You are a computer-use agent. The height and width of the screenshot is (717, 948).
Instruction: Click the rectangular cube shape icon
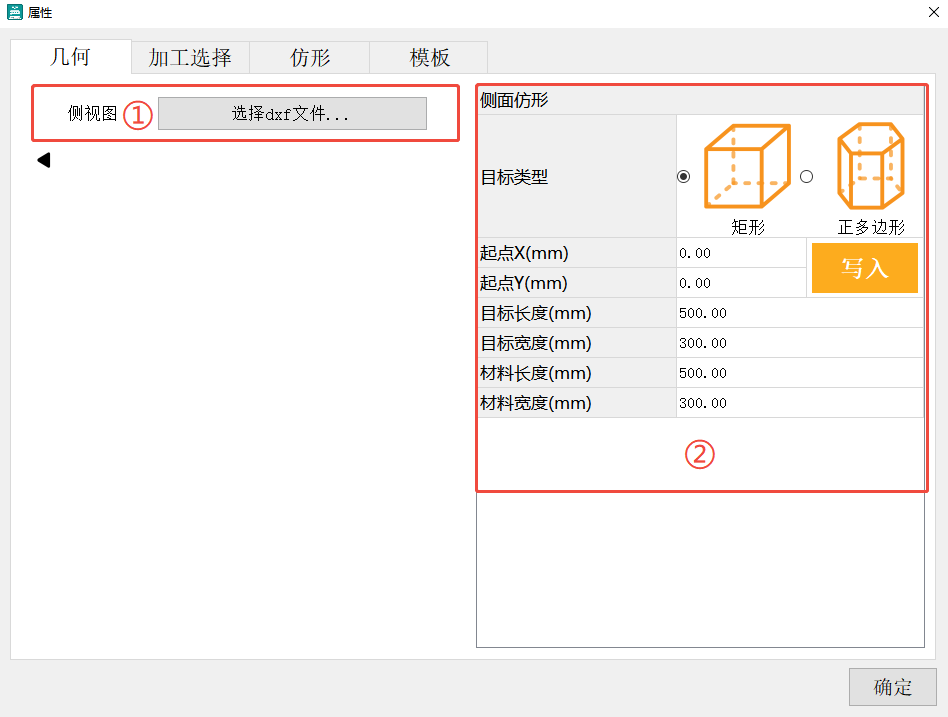click(x=746, y=166)
